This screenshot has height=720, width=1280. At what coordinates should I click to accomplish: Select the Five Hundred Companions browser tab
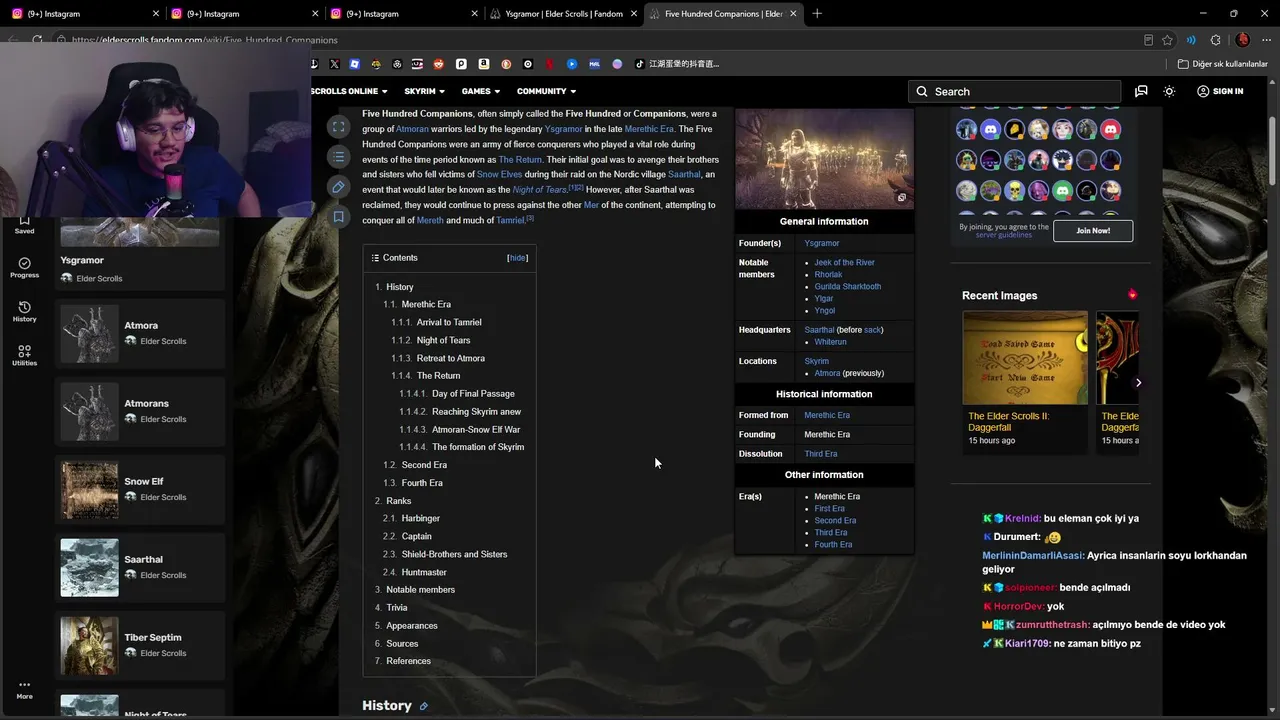pos(724,14)
